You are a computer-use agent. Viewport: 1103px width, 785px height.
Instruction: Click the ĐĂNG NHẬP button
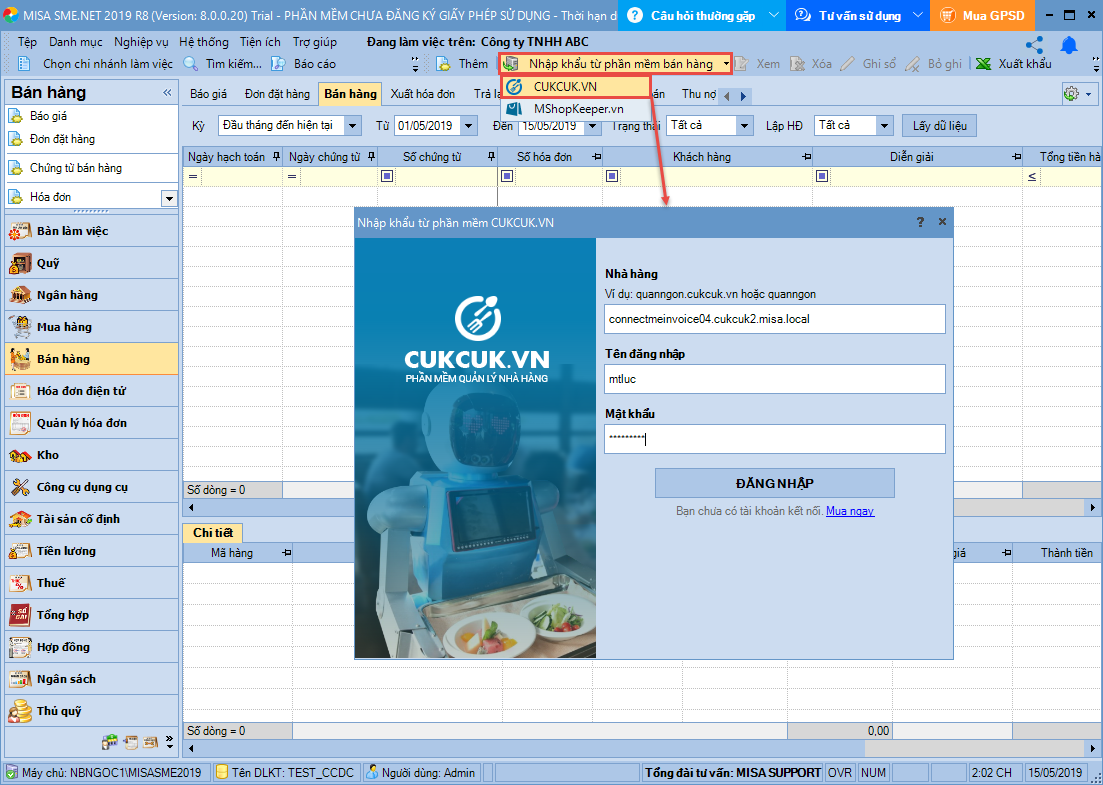click(x=774, y=483)
